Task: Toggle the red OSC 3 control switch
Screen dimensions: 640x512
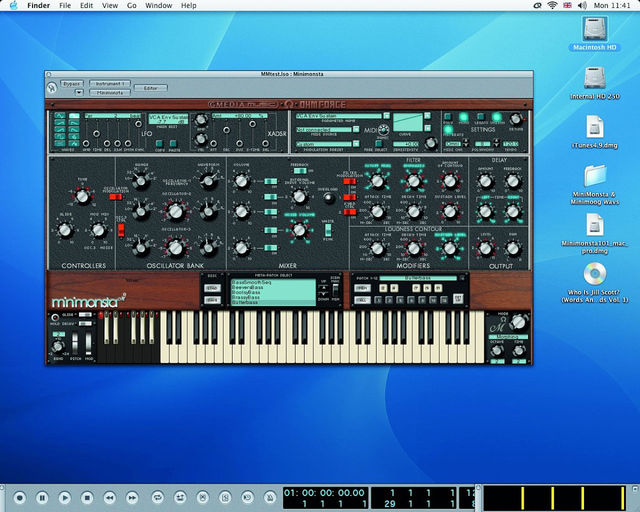Action: [x=121, y=230]
